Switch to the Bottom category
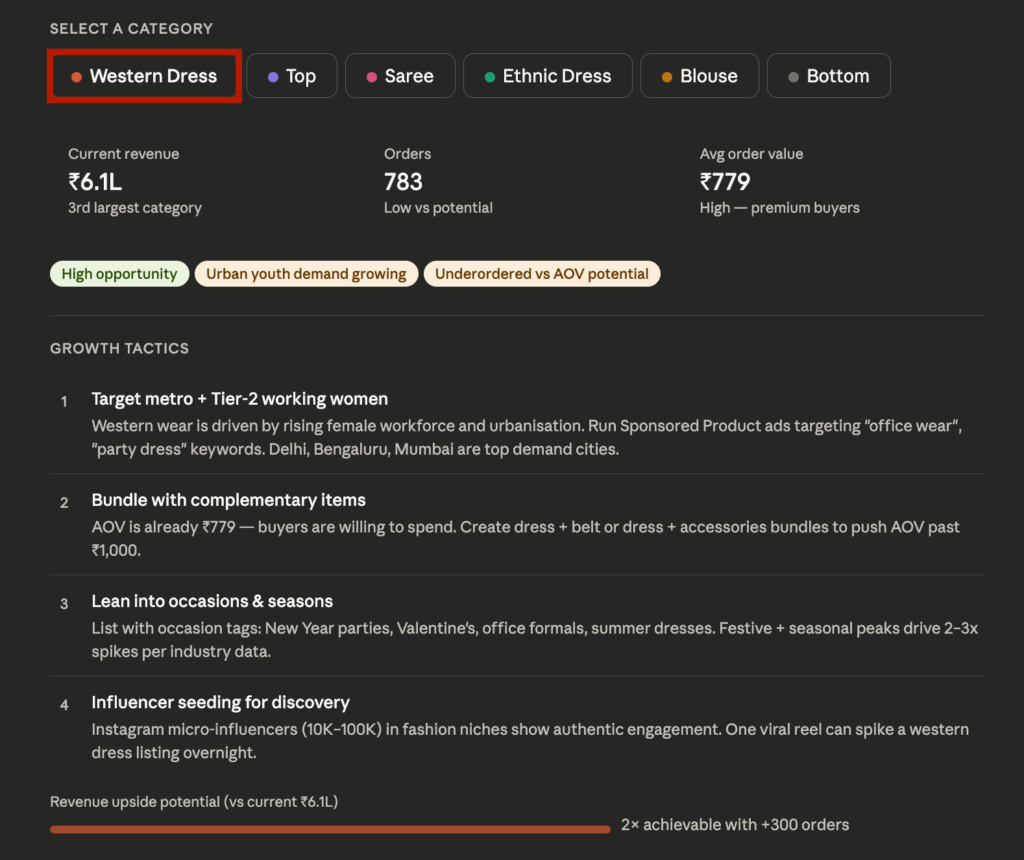The height and width of the screenshot is (860, 1024). [x=828, y=75]
